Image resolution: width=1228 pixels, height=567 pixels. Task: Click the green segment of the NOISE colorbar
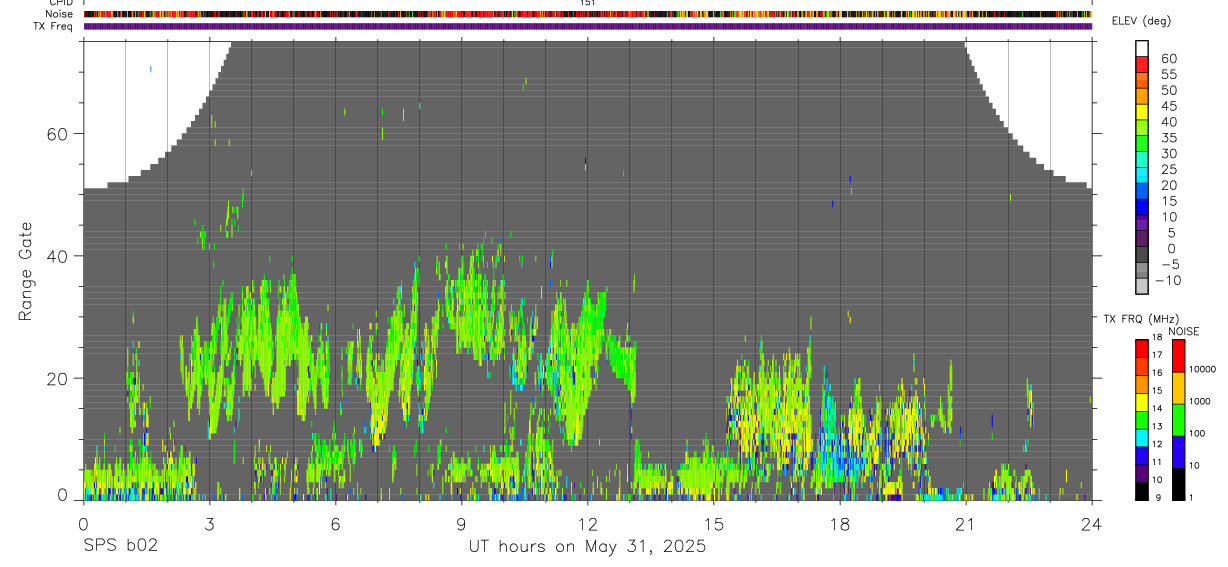[1178, 419]
